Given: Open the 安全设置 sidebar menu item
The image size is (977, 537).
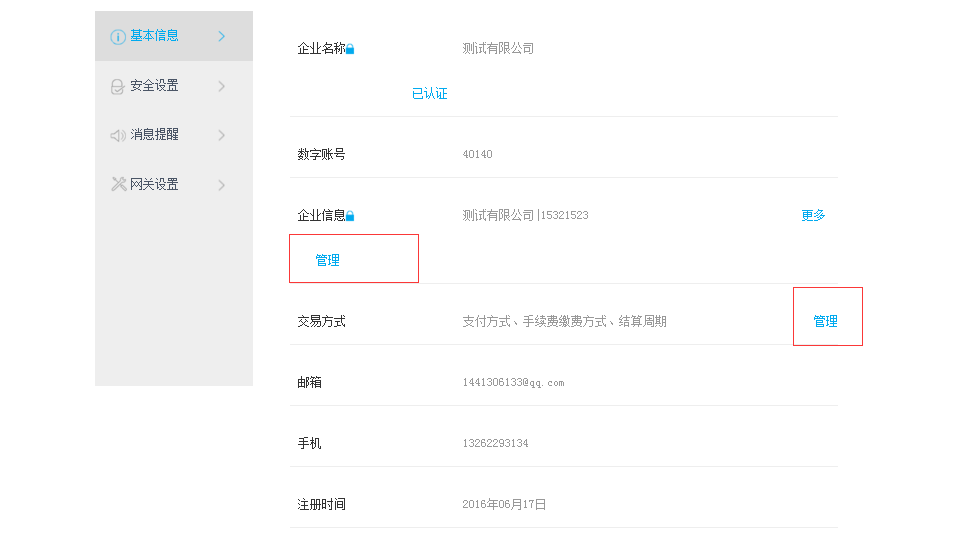Looking at the screenshot, I should 174,86.
